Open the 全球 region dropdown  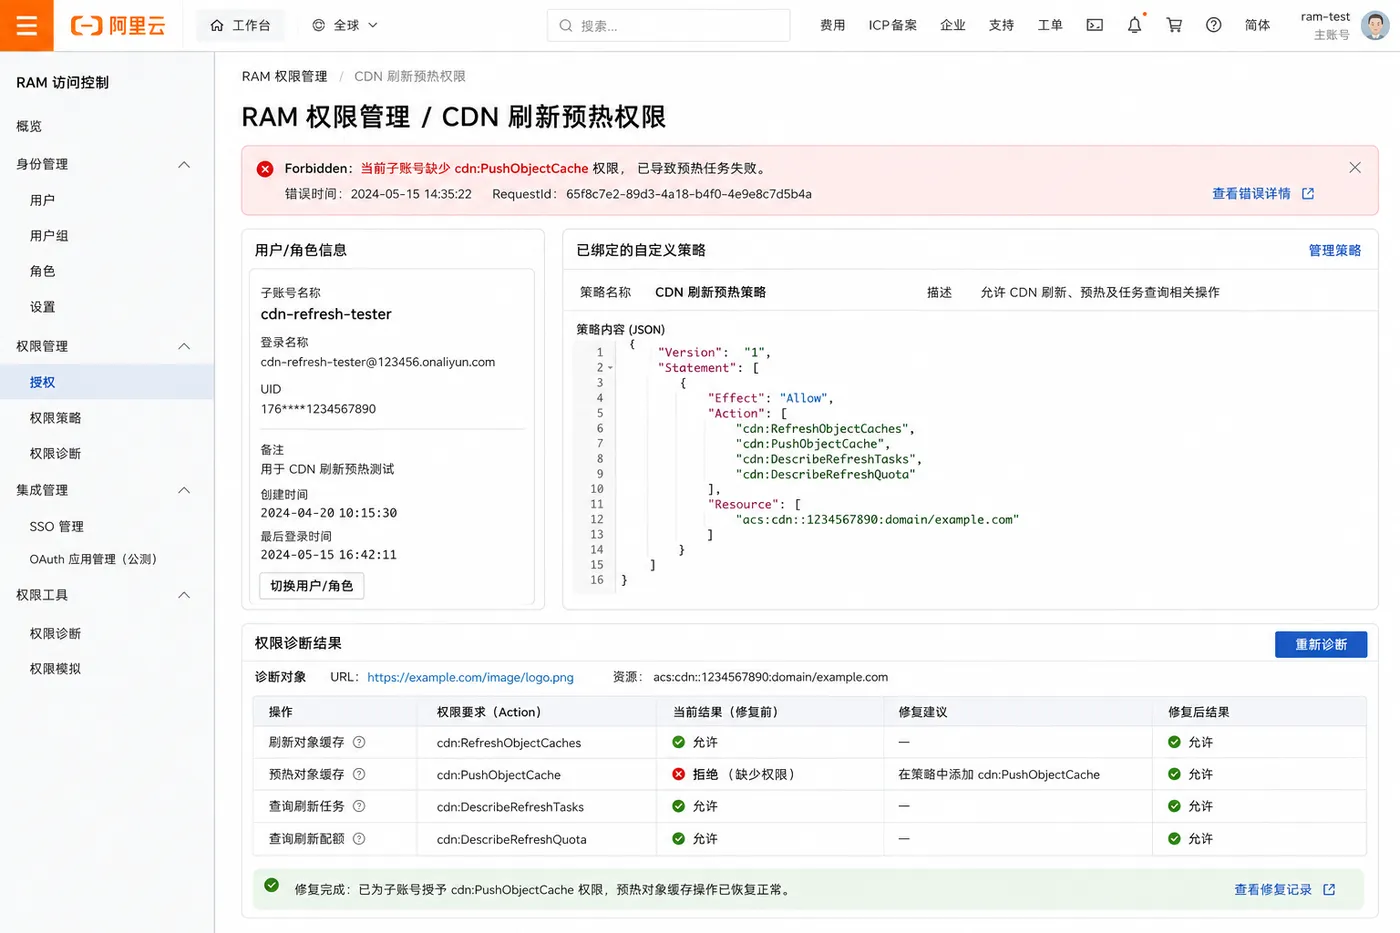point(345,25)
